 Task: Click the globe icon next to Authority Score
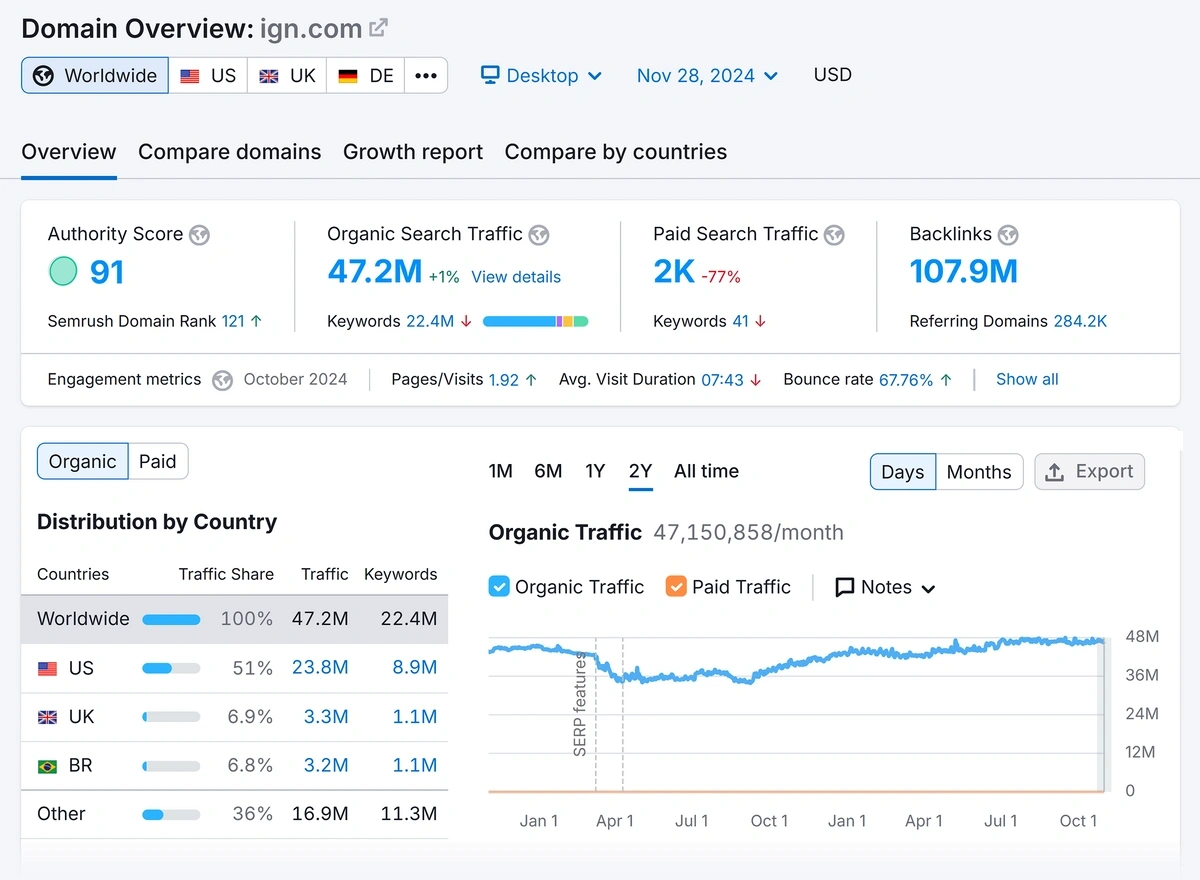pos(199,235)
